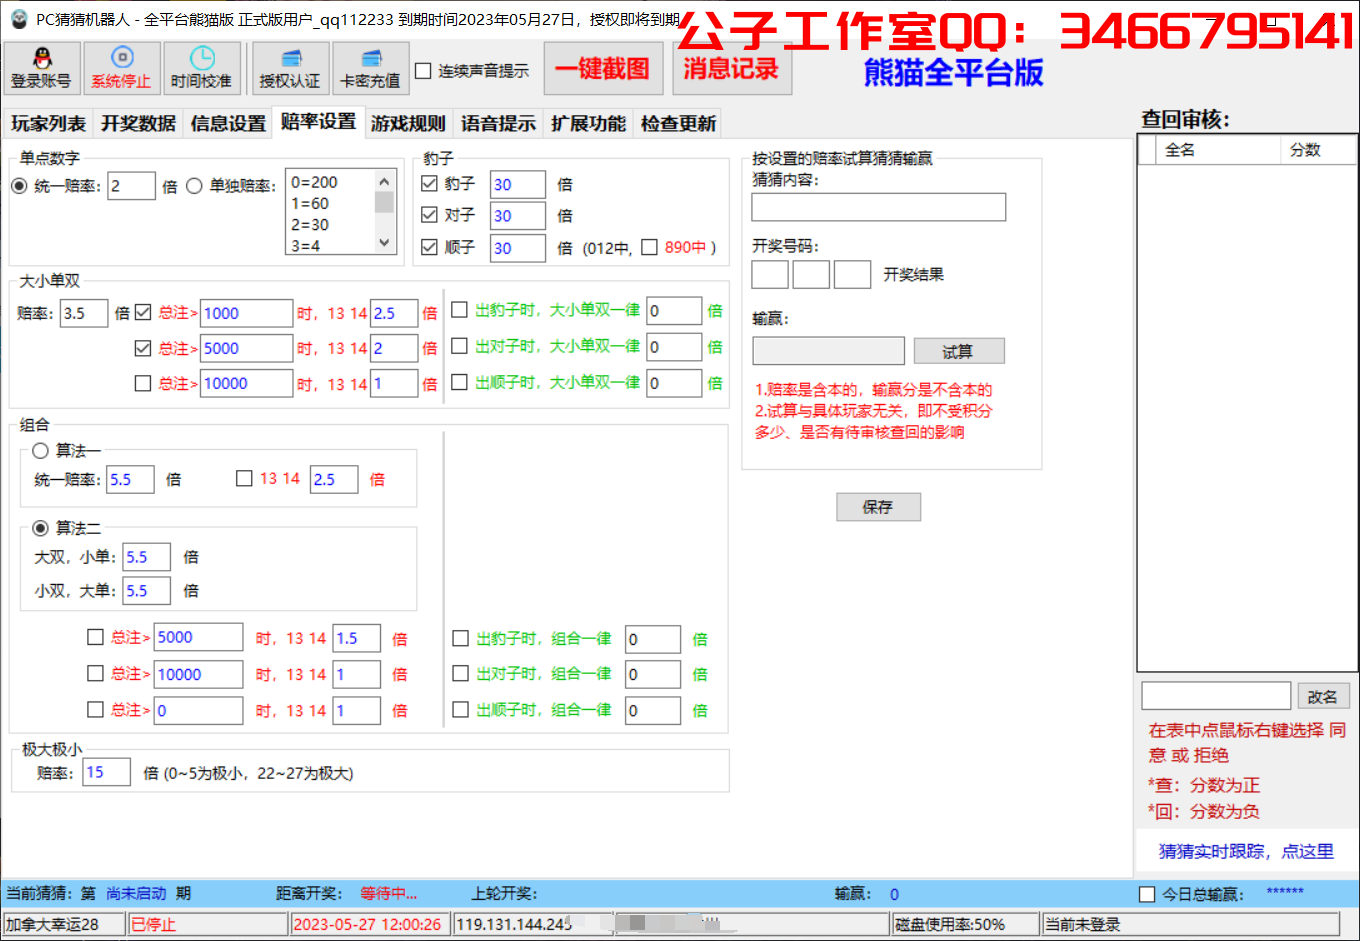Toggle the 顺子 checkbox
Viewport: 1360px width, 941px height.
pos(430,247)
